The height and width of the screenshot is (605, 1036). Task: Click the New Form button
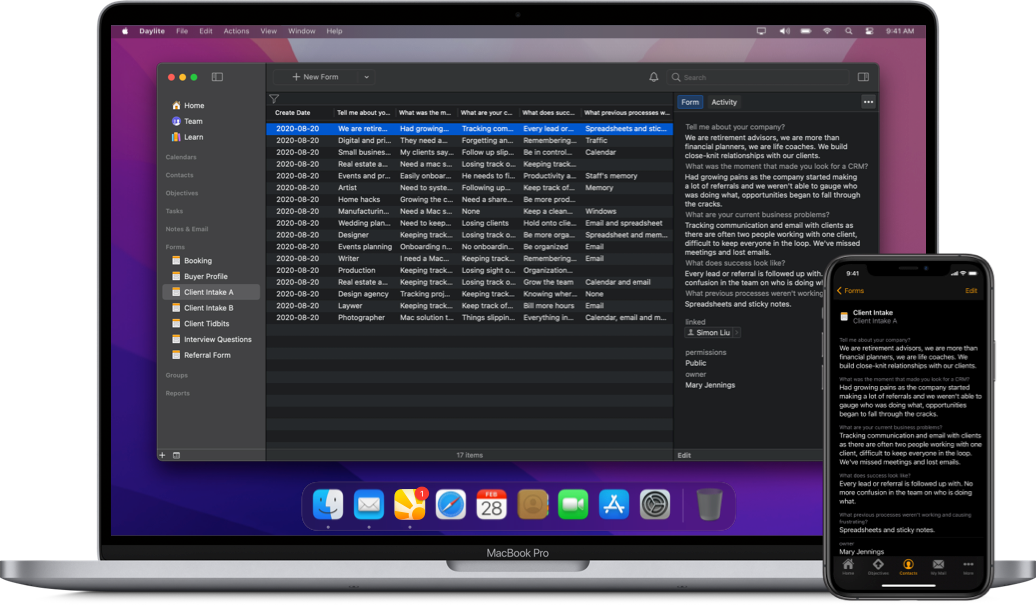click(x=316, y=77)
